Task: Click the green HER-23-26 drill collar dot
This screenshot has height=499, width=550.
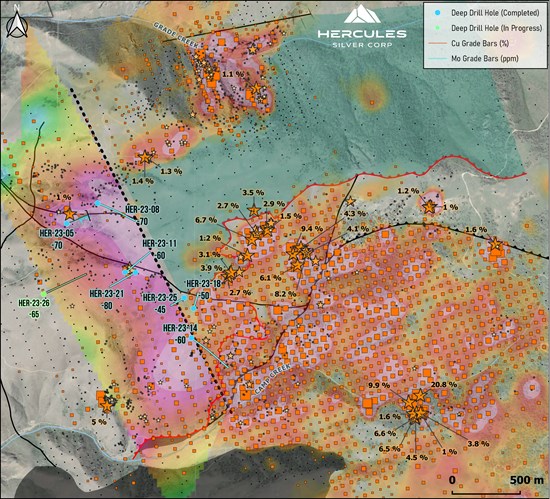Action: click(x=43, y=294)
